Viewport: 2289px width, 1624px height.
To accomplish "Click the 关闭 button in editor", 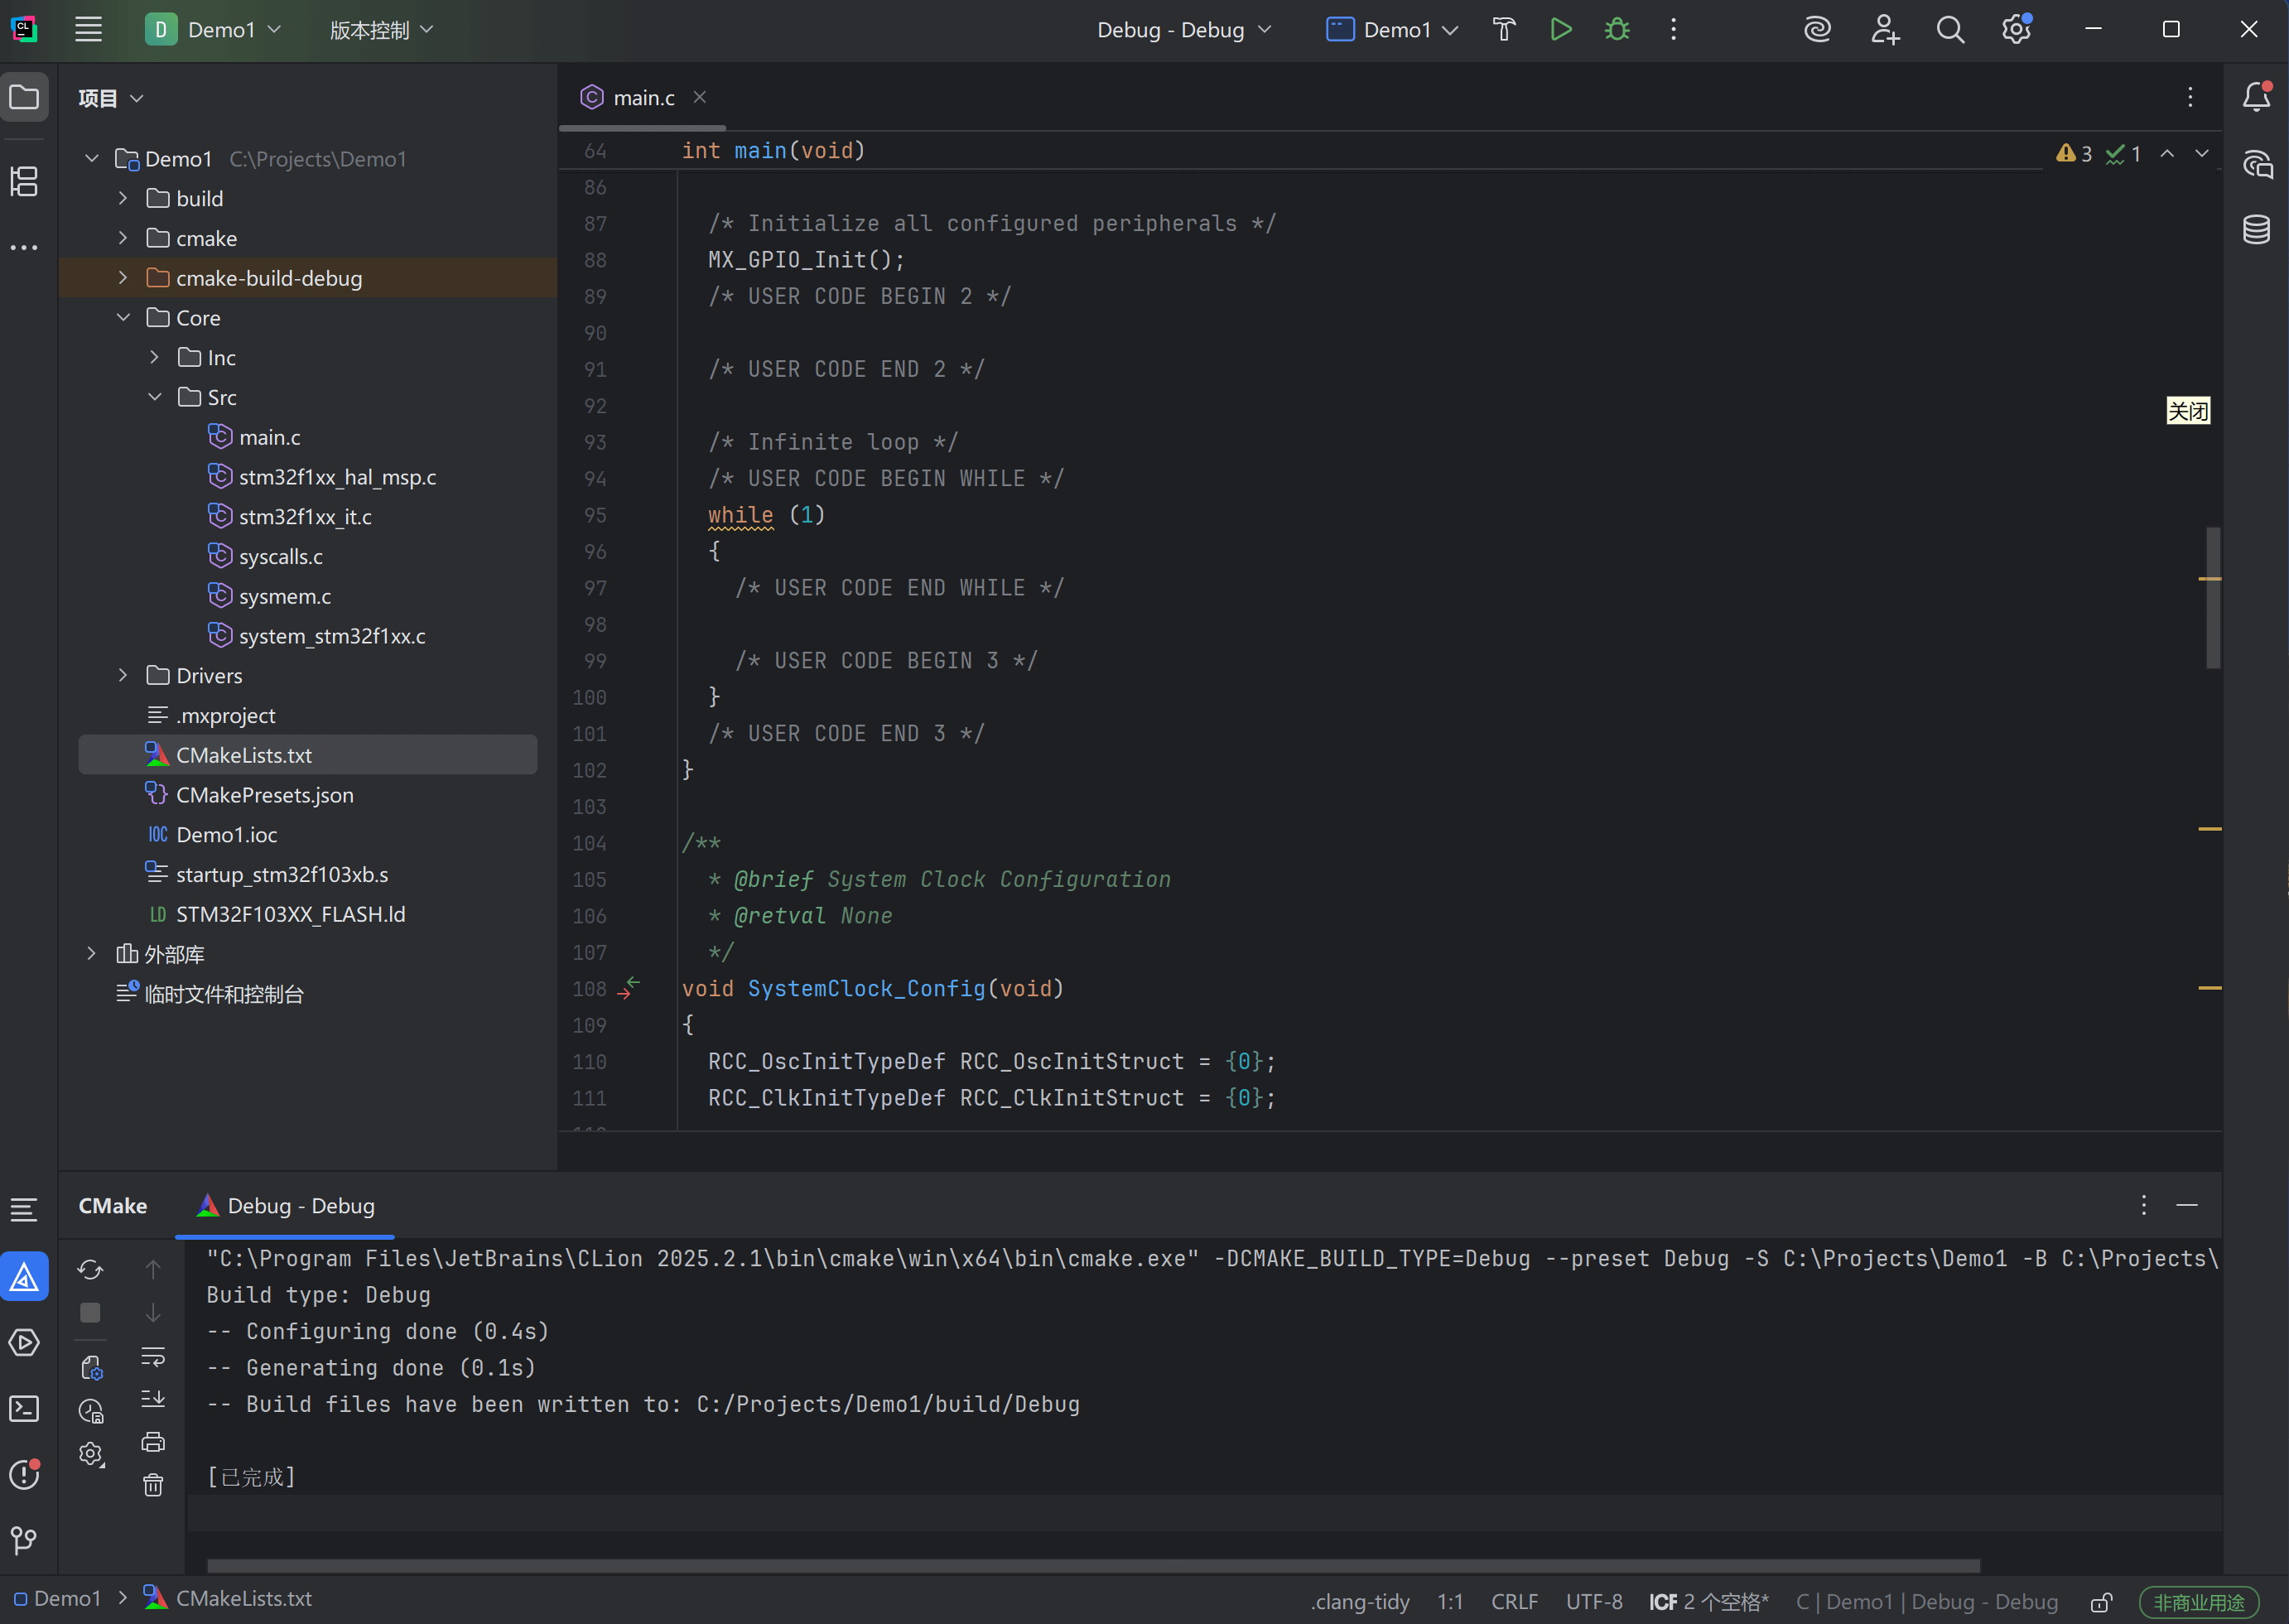I will (x=2187, y=411).
